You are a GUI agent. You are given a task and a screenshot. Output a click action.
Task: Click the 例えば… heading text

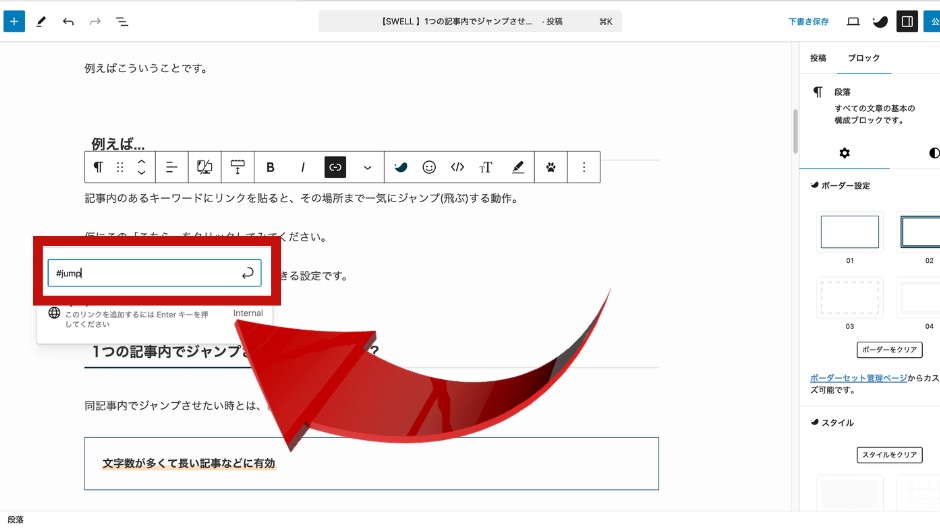tap(118, 144)
